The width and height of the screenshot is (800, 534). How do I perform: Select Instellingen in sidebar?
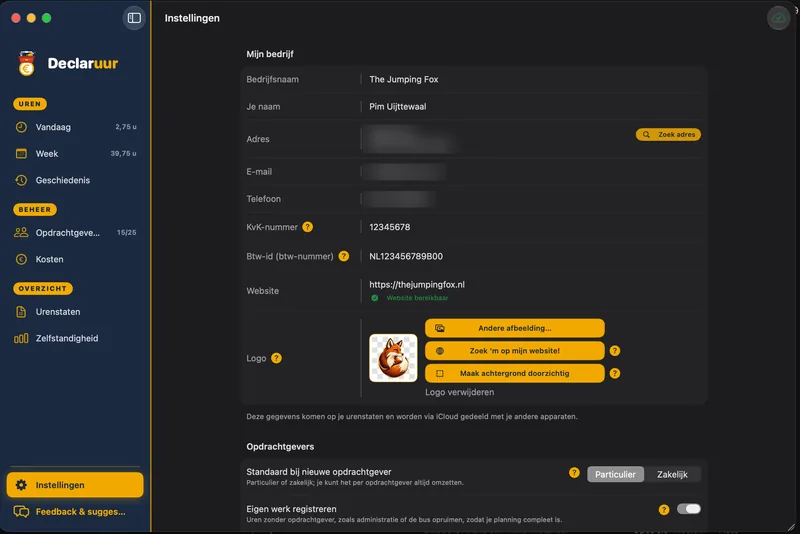(75, 485)
